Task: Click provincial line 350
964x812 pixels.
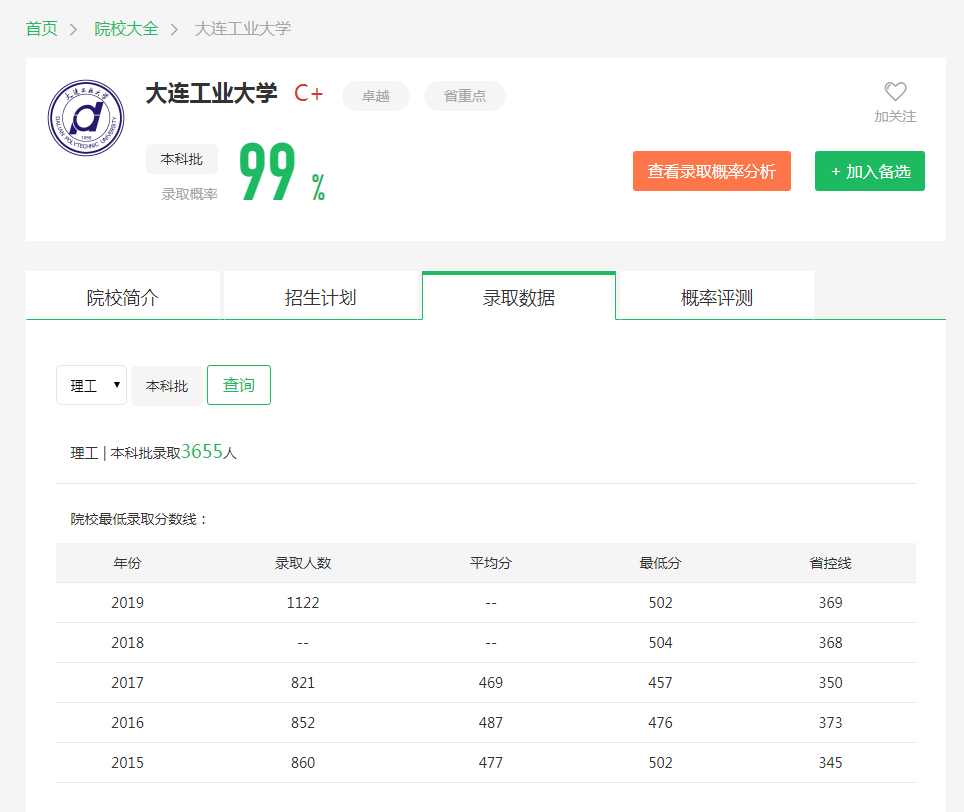Action: coord(831,683)
